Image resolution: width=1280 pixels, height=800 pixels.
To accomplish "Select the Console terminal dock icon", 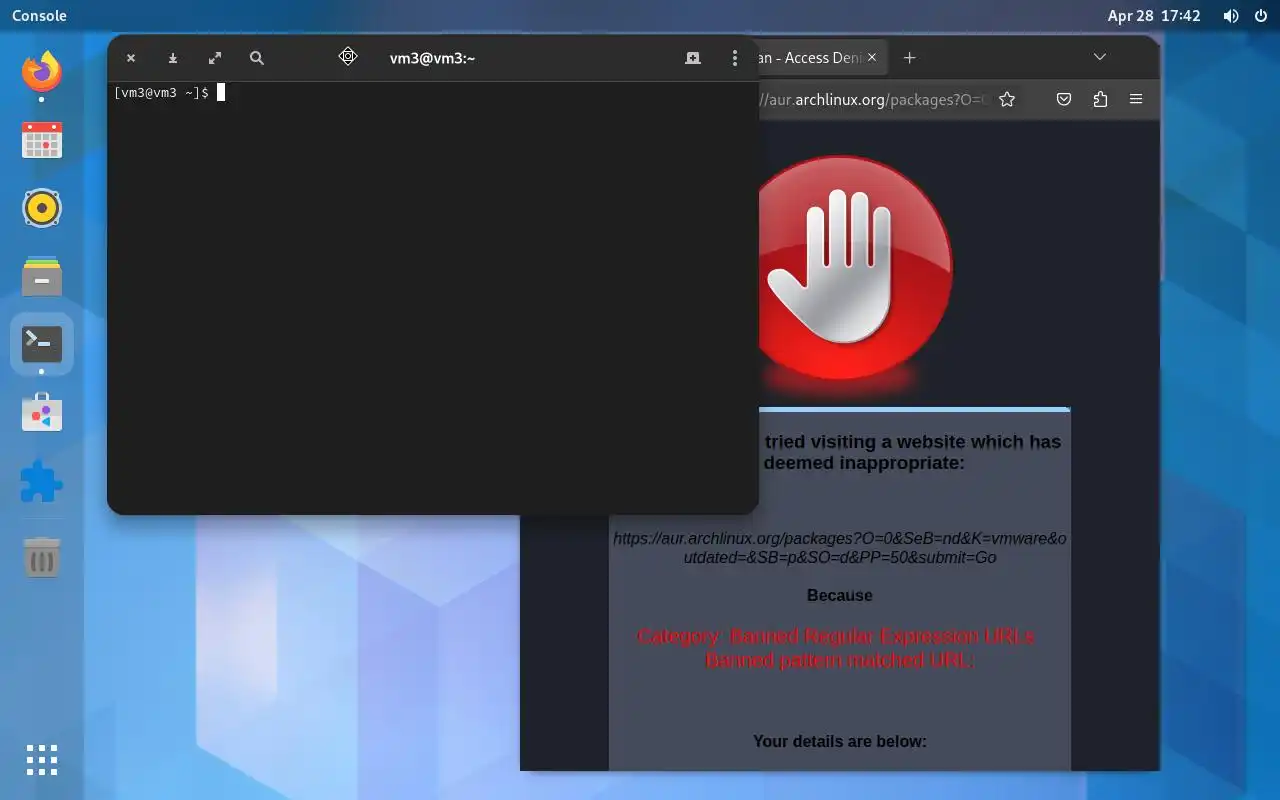I will [x=41, y=344].
